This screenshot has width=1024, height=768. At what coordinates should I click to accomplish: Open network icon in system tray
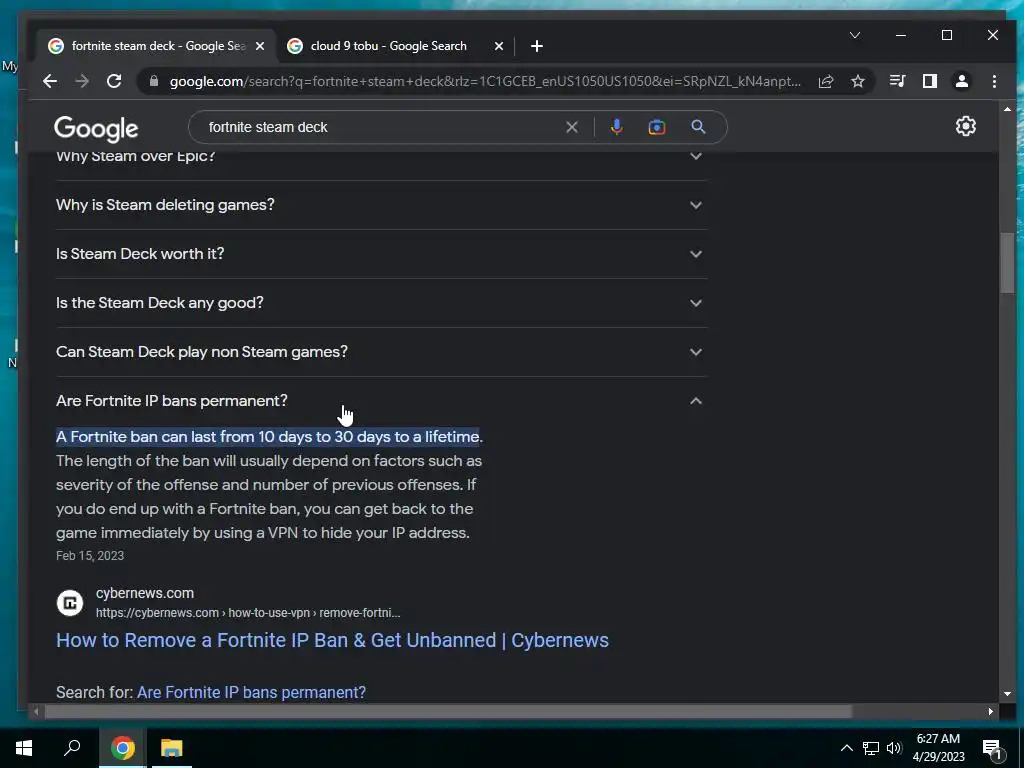tap(871, 748)
